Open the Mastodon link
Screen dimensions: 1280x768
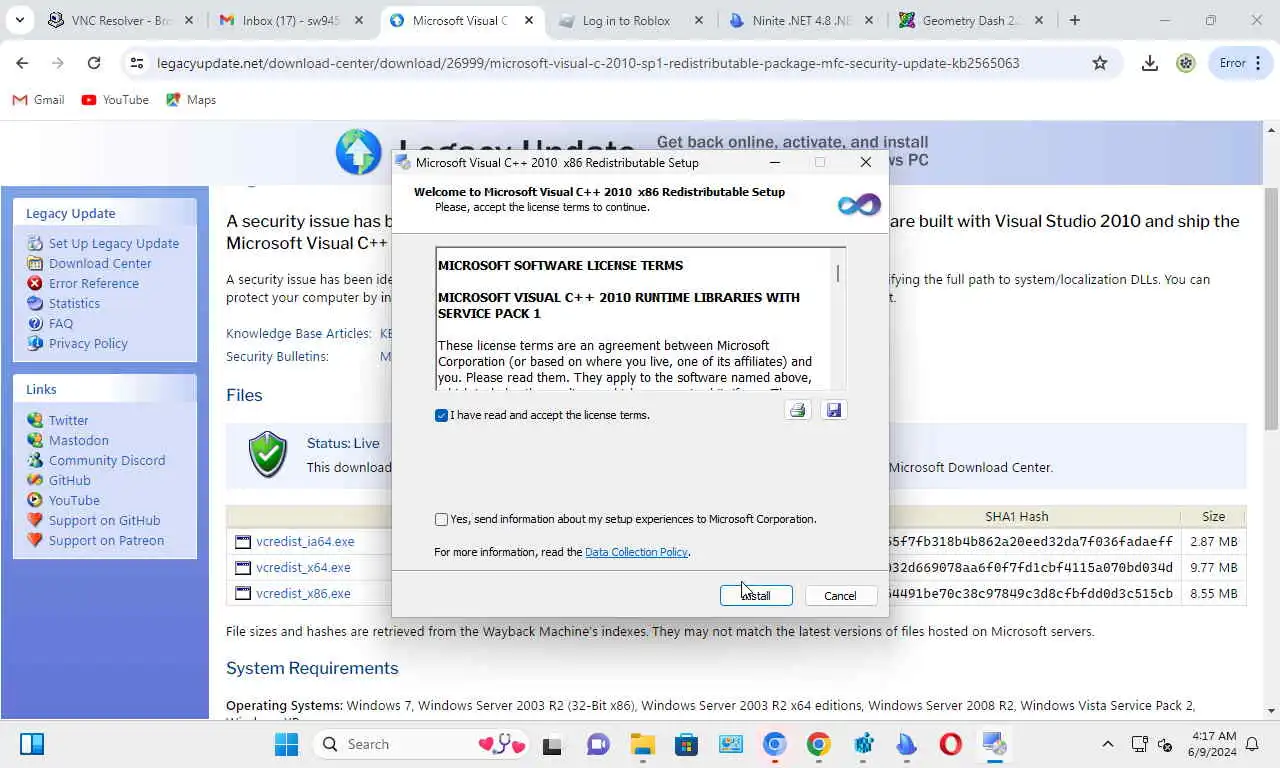pyautogui.click(x=79, y=440)
